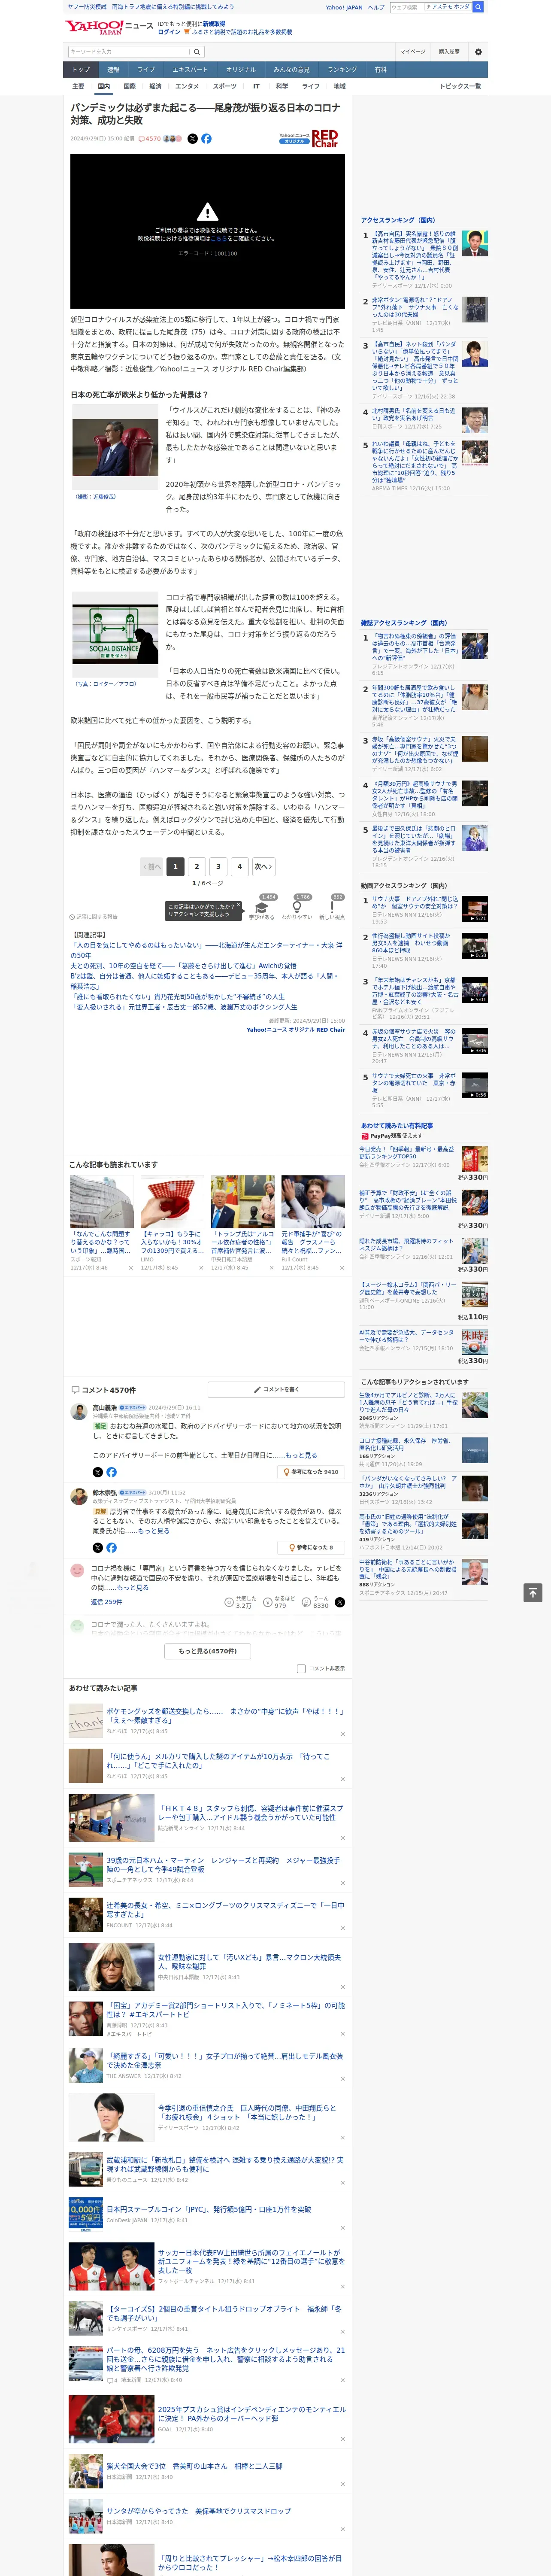The width and height of the screenshot is (551, 2576).
Task: Open the トランプ recommended article thumbnail
Action: point(243,1201)
